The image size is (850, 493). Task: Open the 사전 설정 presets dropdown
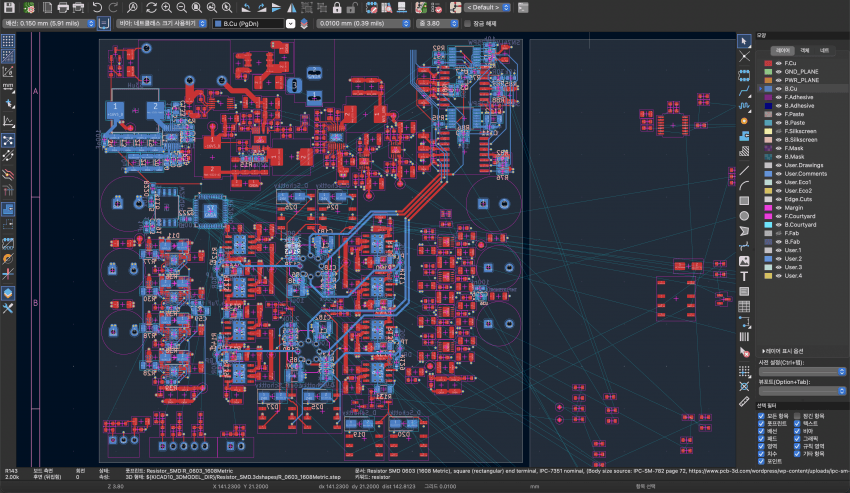(802, 372)
